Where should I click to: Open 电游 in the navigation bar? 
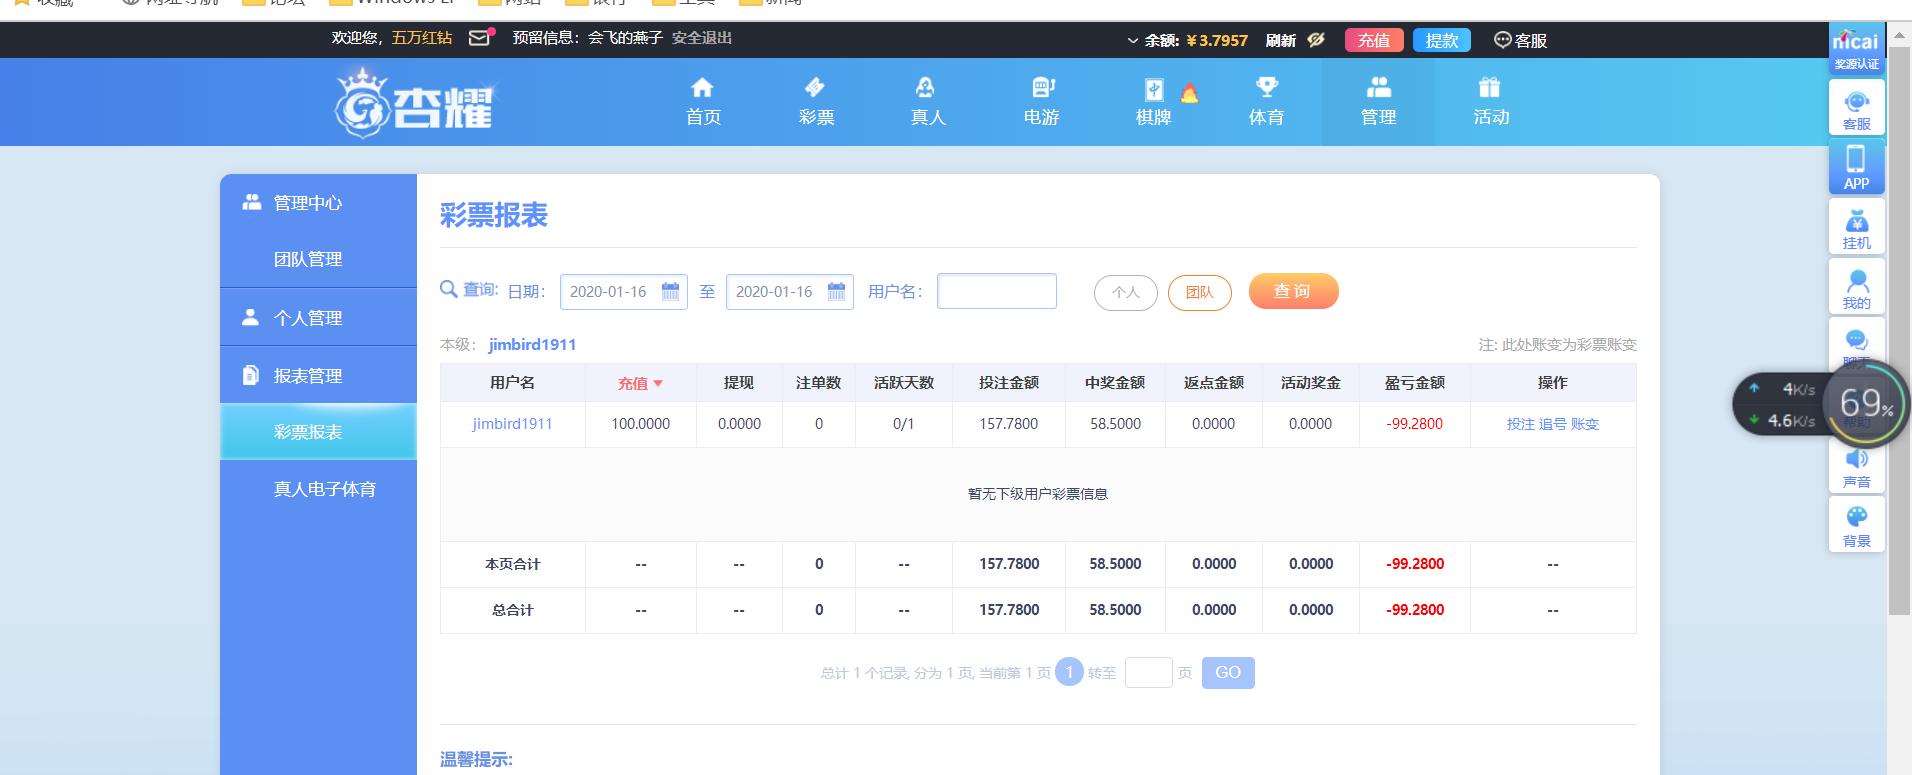point(1041,102)
